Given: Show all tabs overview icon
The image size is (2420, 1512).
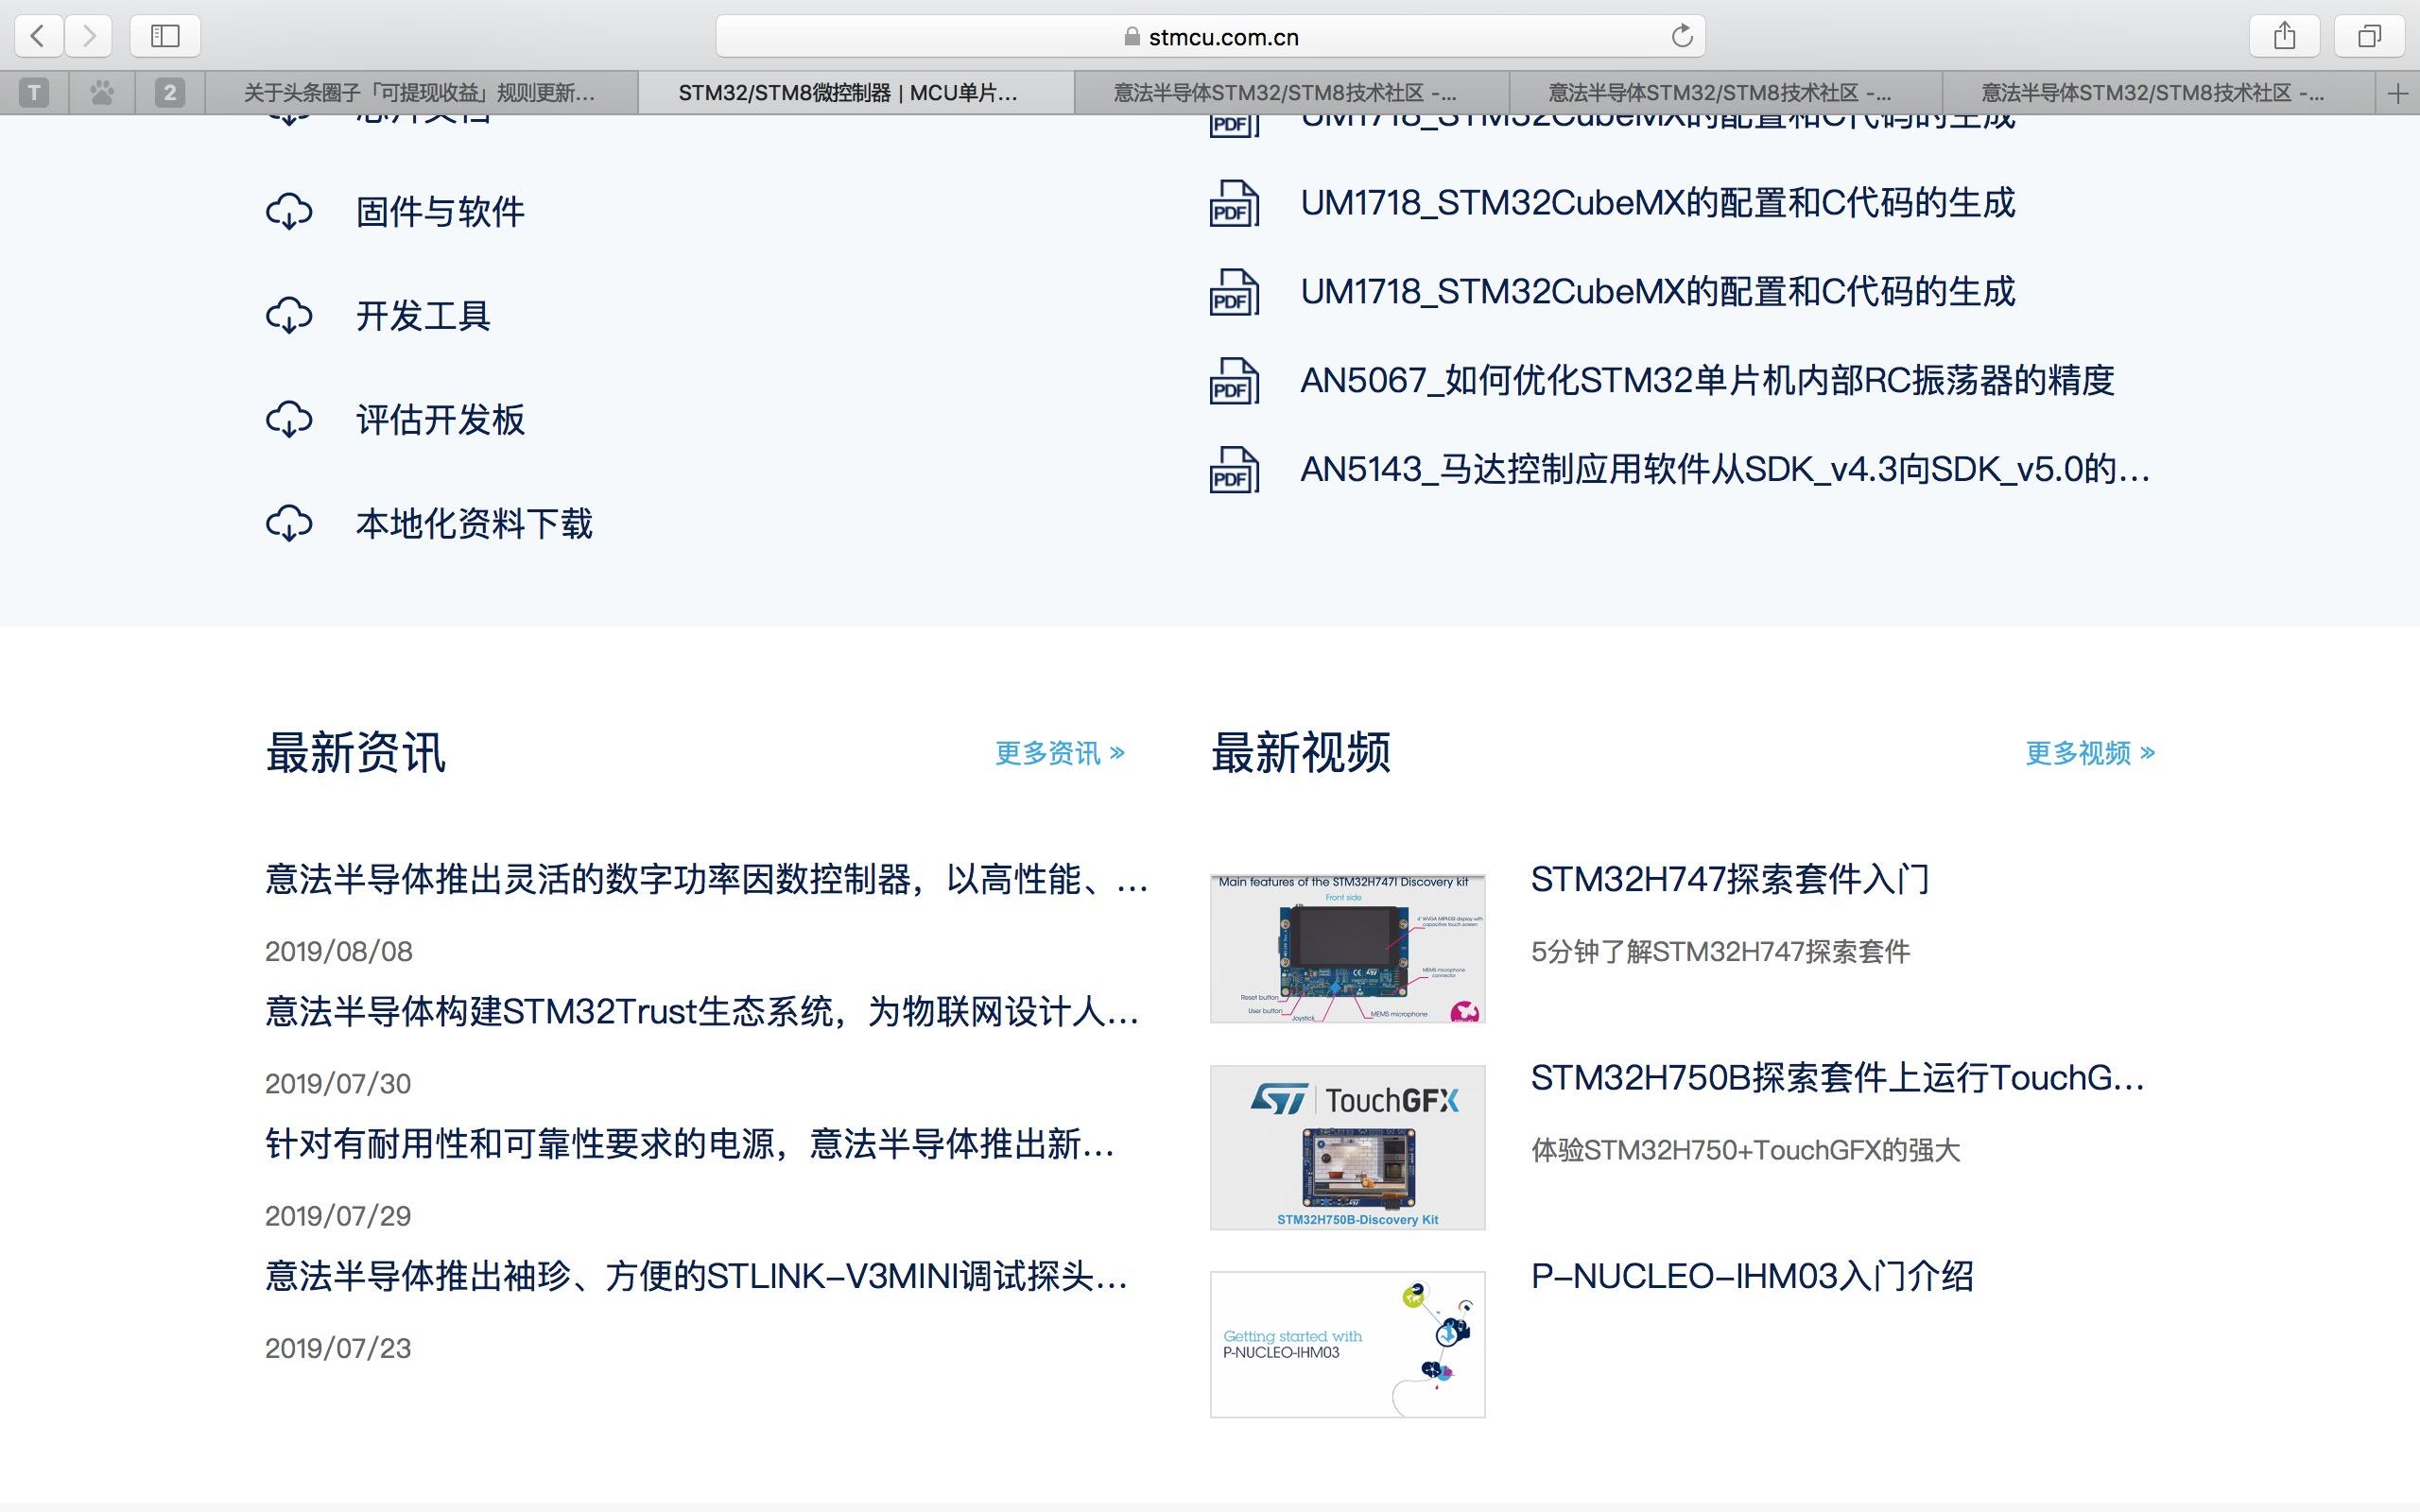Looking at the screenshot, I should (2369, 37).
